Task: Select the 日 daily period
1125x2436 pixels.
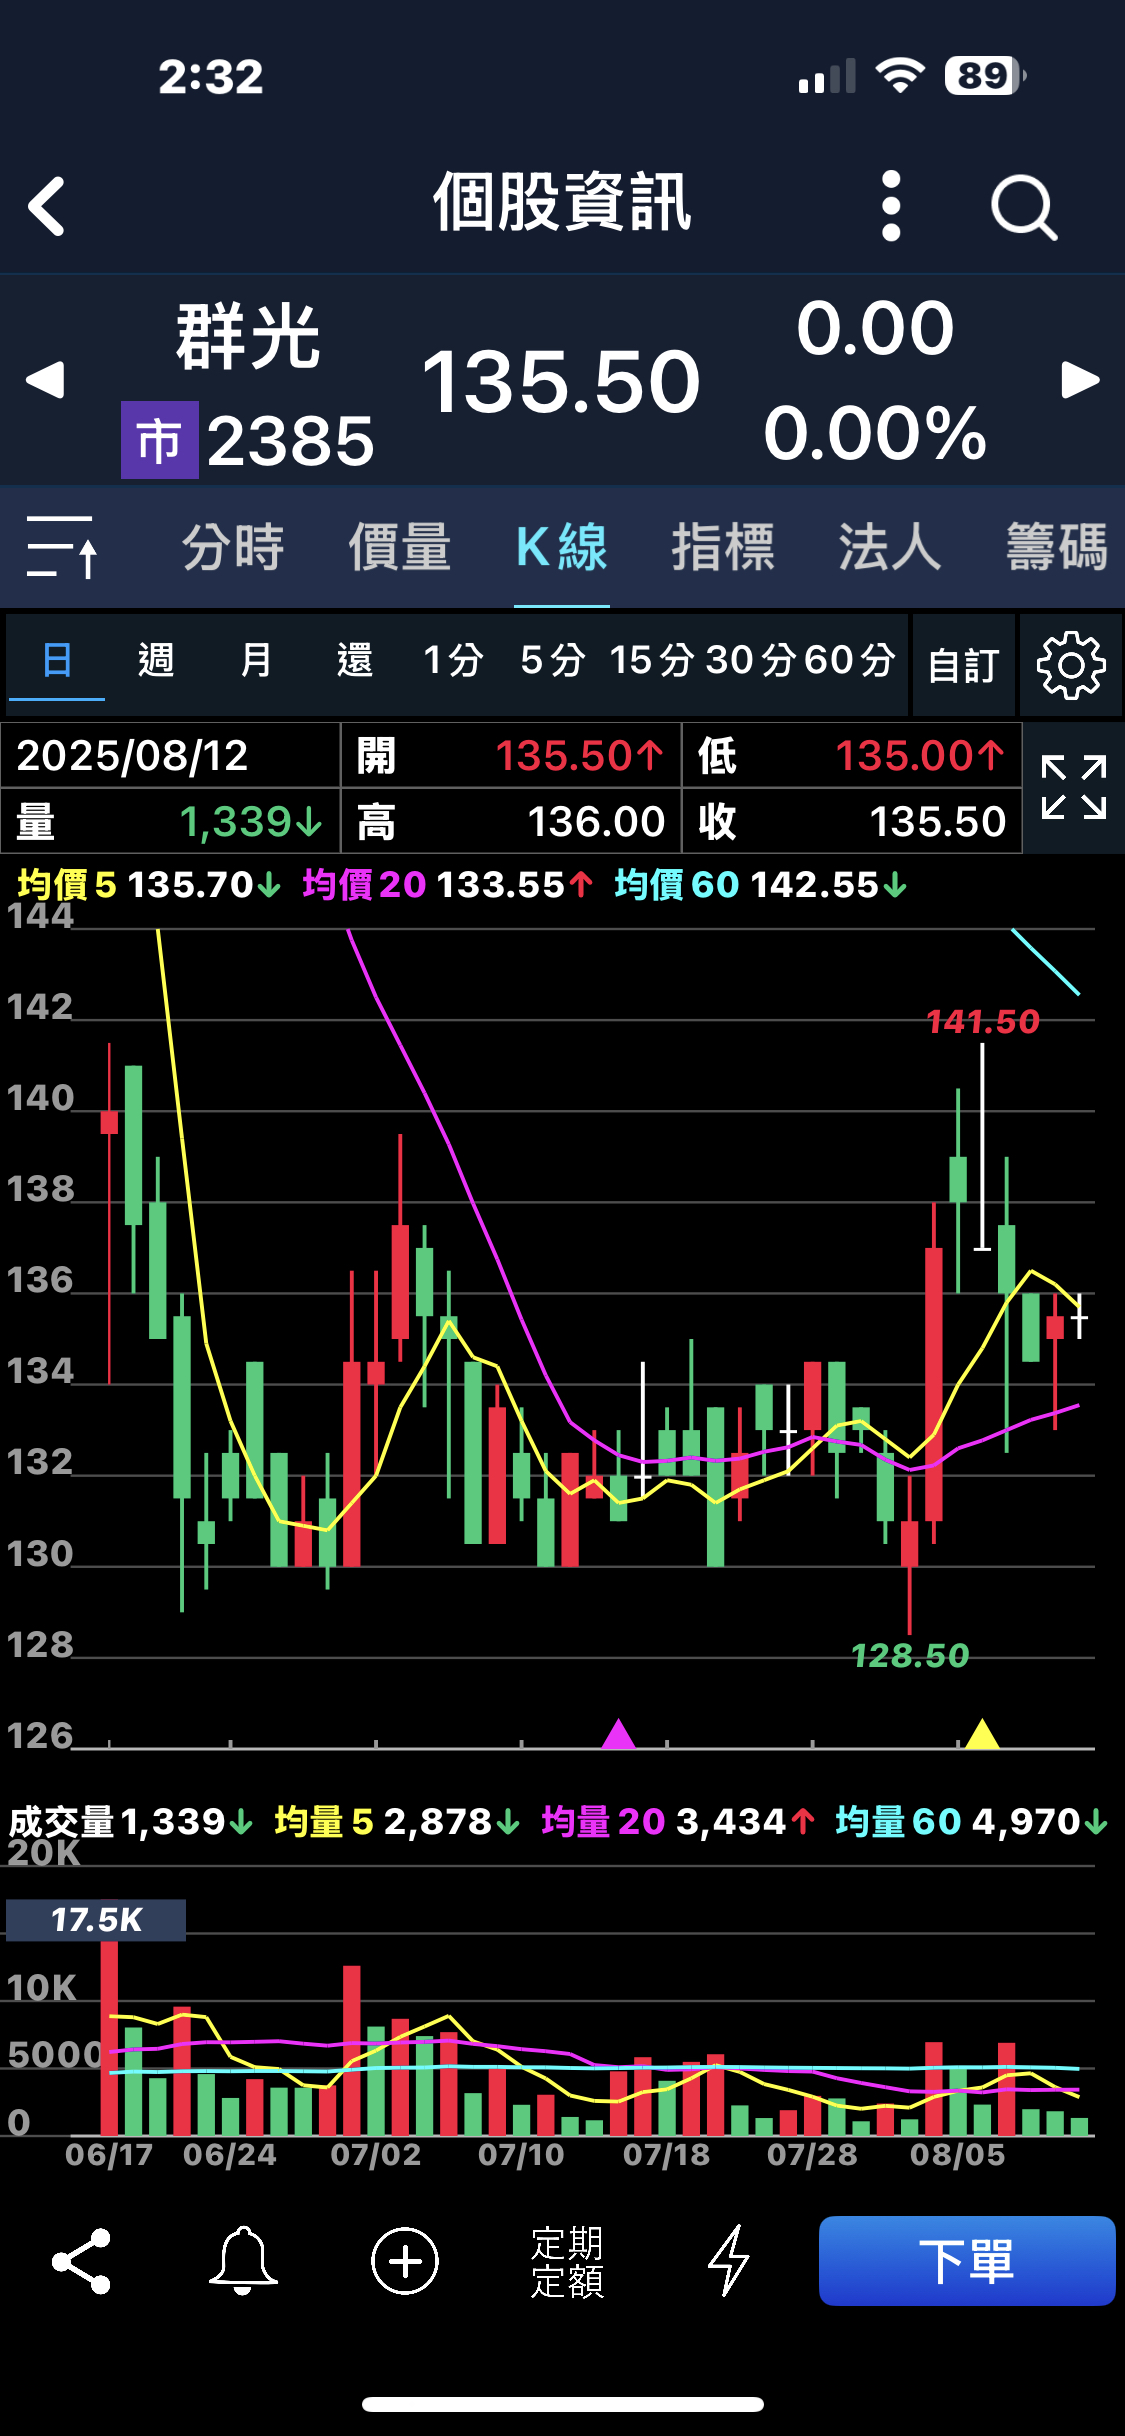Action: pyautogui.click(x=57, y=660)
